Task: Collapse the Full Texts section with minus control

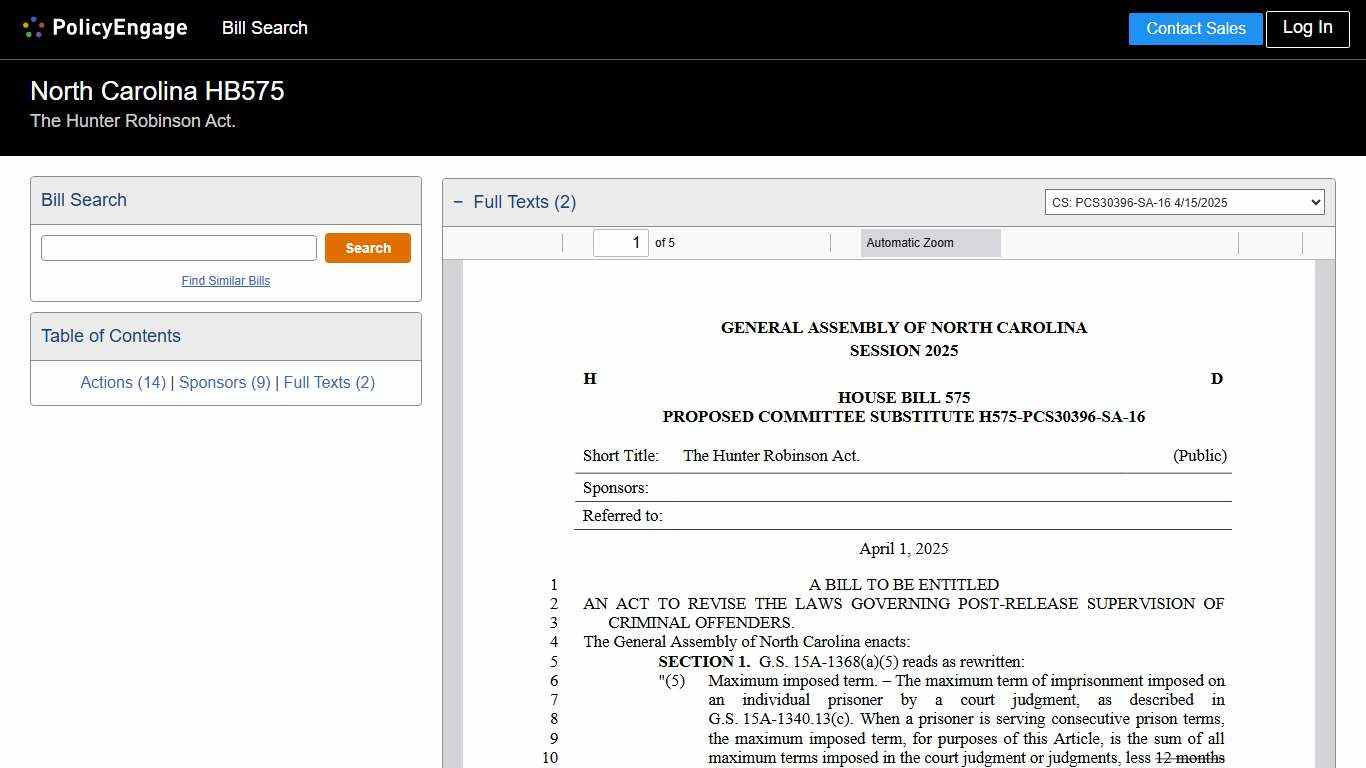Action: (458, 201)
